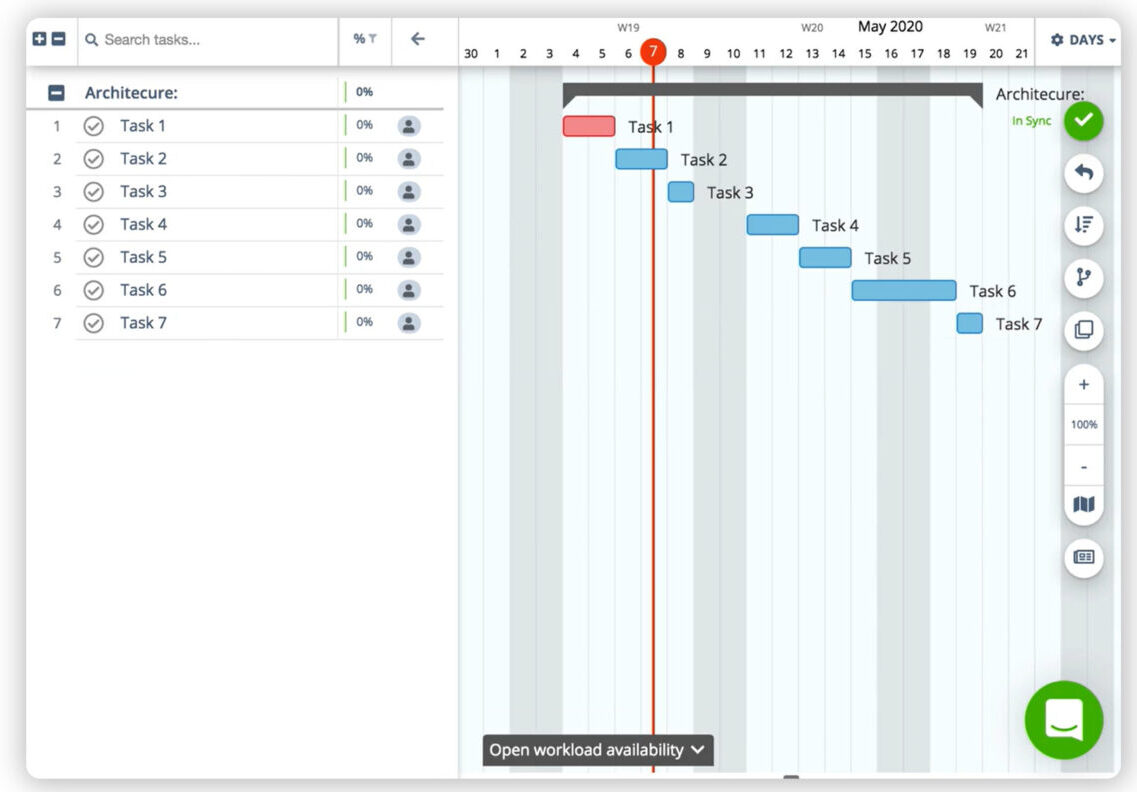1137x792 pixels.
Task: Check off Task 7 as done
Action: pos(94,323)
